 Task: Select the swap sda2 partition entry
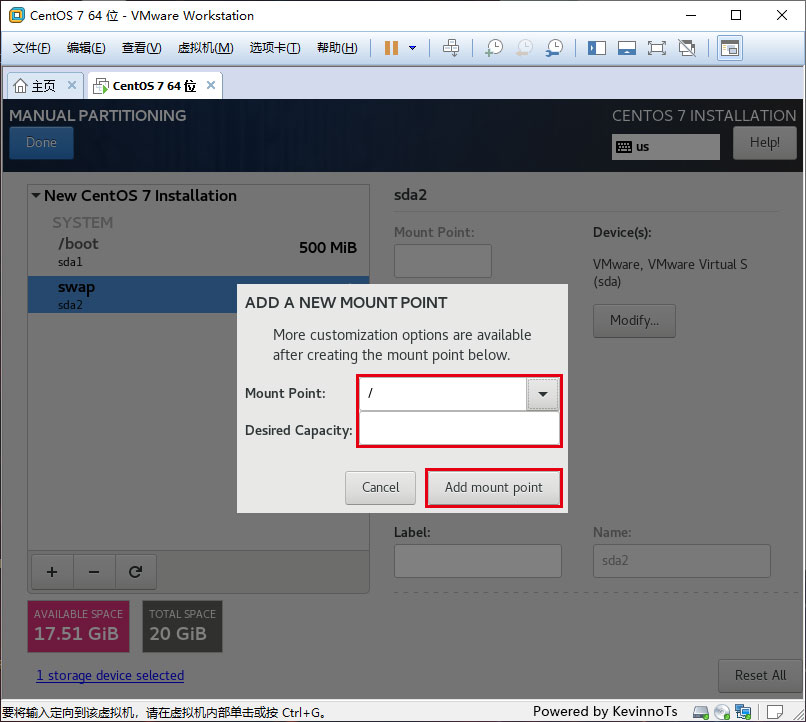tap(133, 294)
